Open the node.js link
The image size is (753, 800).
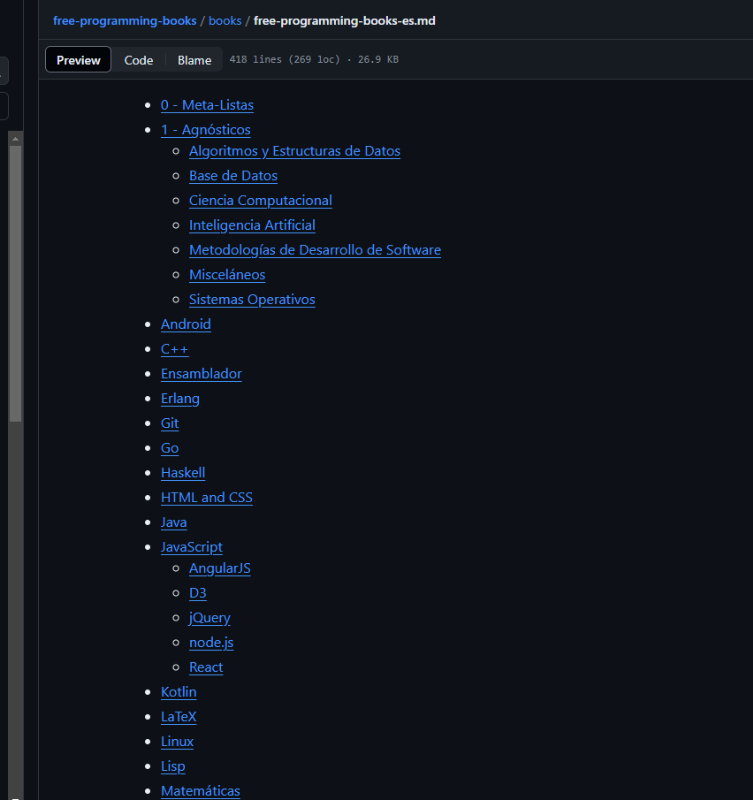211,642
